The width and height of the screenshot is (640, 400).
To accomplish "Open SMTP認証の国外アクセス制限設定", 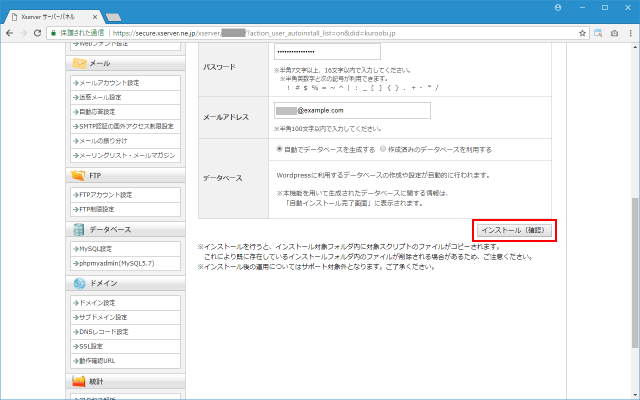I will pyautogui.click(x=125, y=126).
